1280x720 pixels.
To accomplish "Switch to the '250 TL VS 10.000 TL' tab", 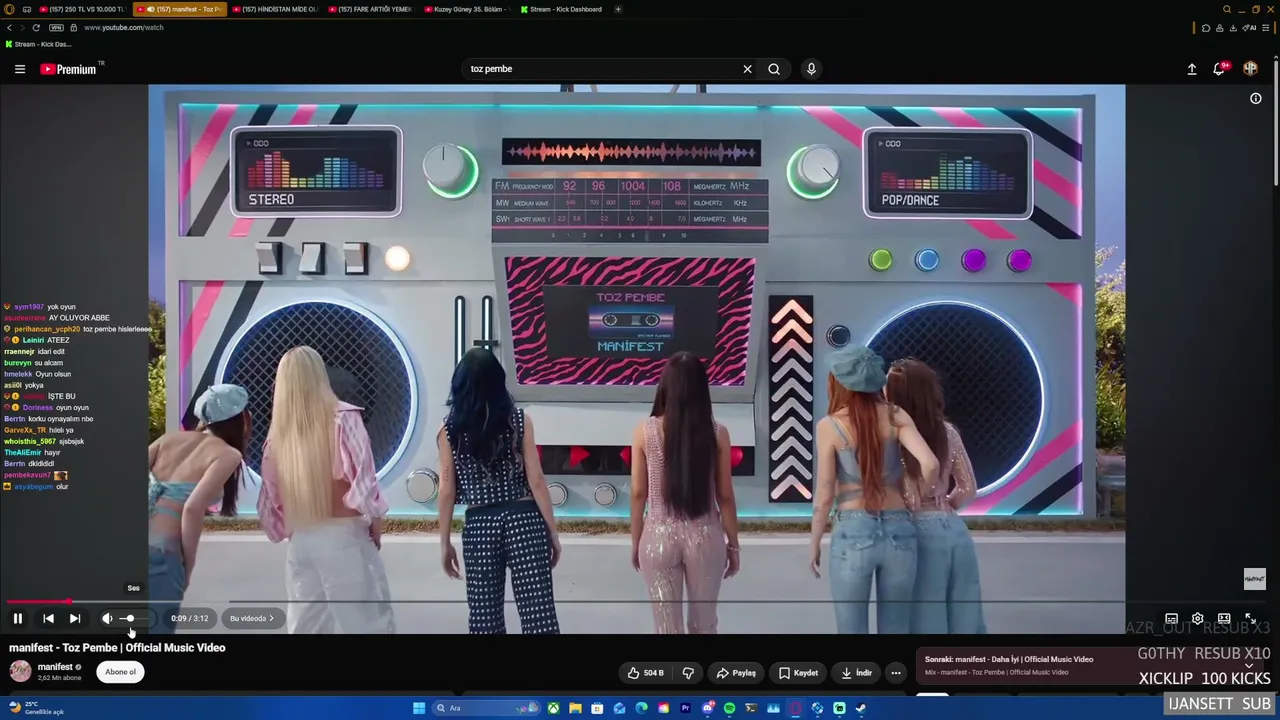I will pyautogui.click(x=83, y=9).
